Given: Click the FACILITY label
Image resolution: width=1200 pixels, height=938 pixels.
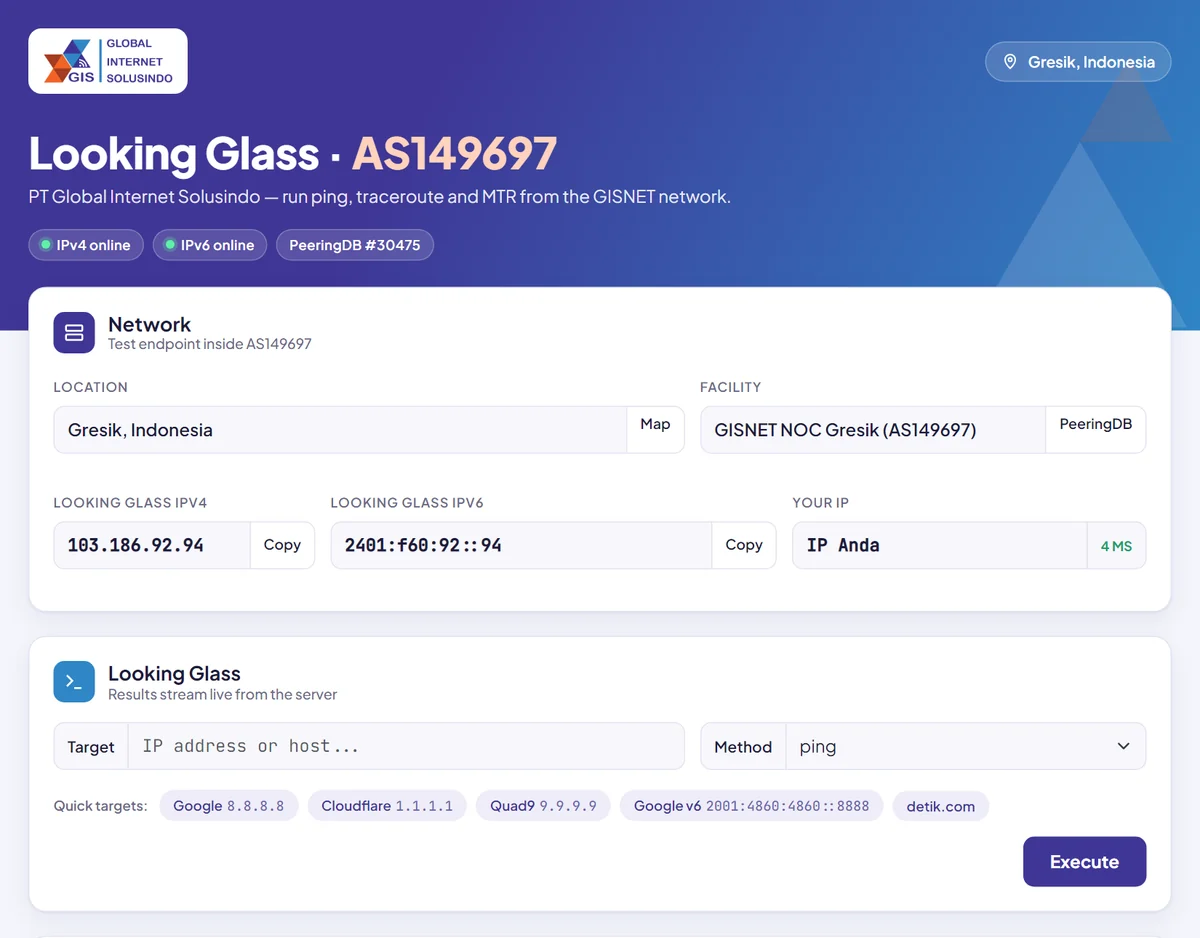Looking at the screenshot, I should 731,387.
